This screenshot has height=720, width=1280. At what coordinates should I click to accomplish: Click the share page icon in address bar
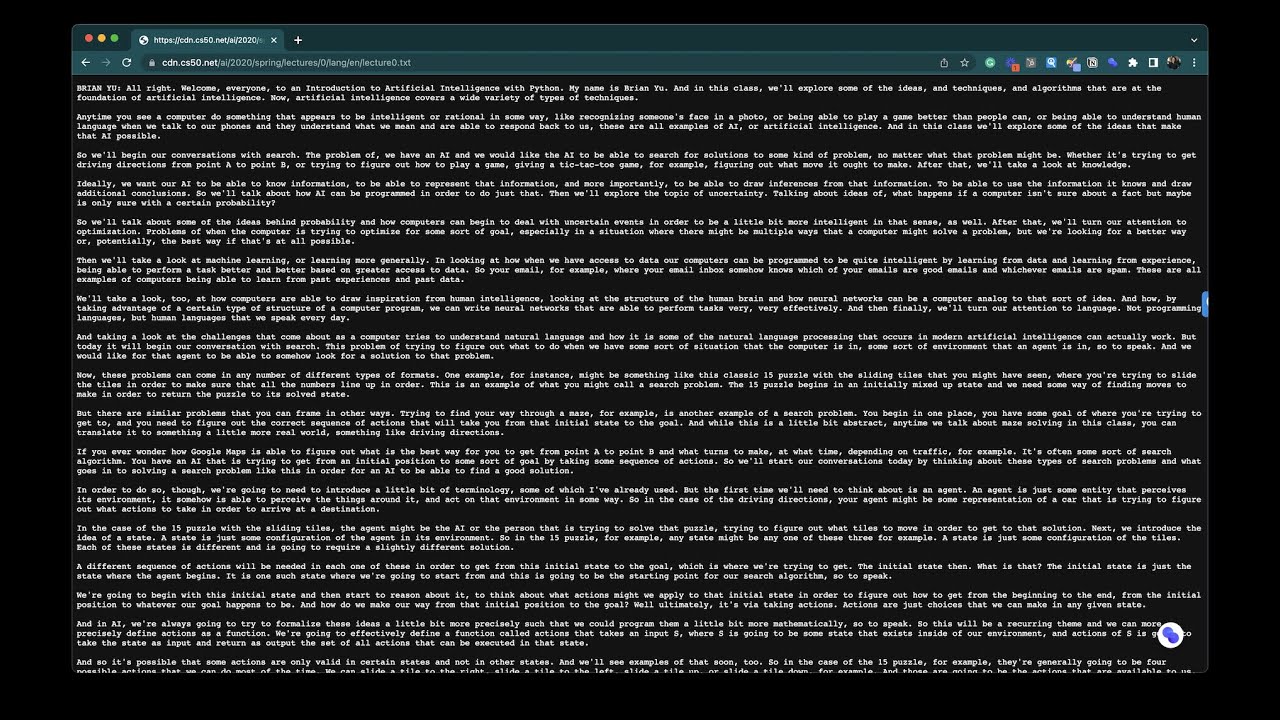pos(944,62)
